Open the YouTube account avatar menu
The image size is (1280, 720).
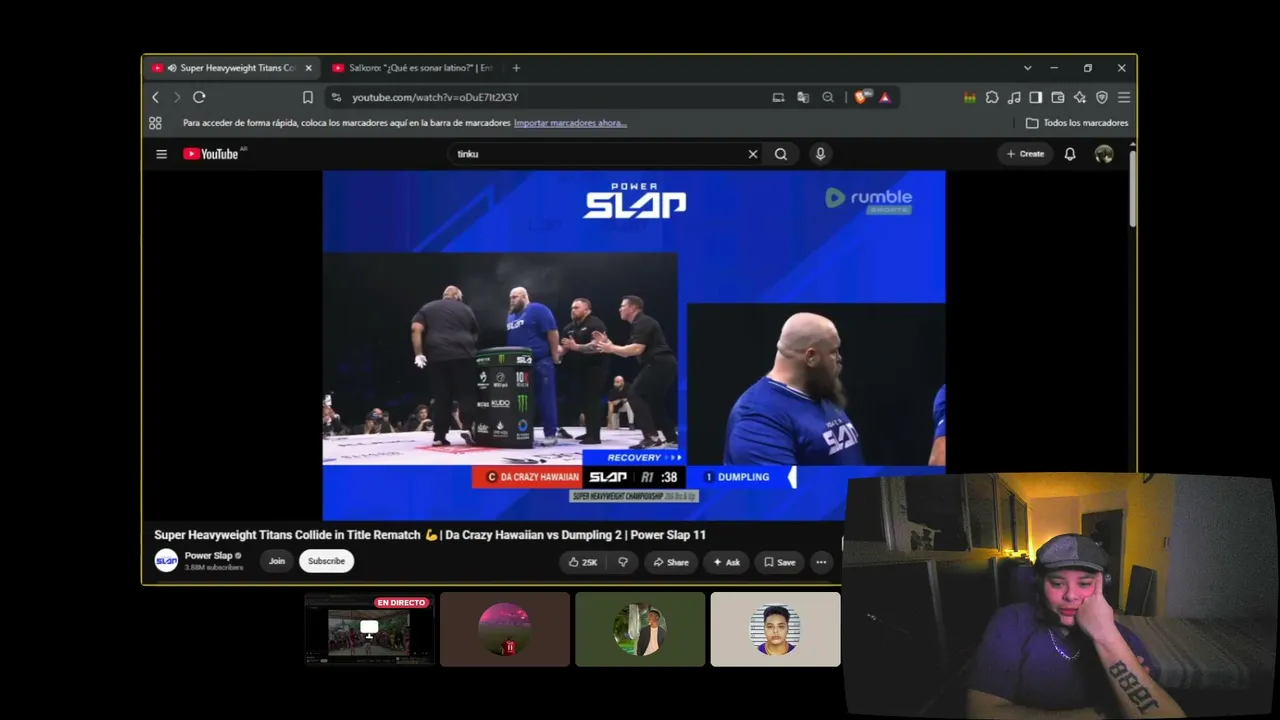tap(1104, 154)
